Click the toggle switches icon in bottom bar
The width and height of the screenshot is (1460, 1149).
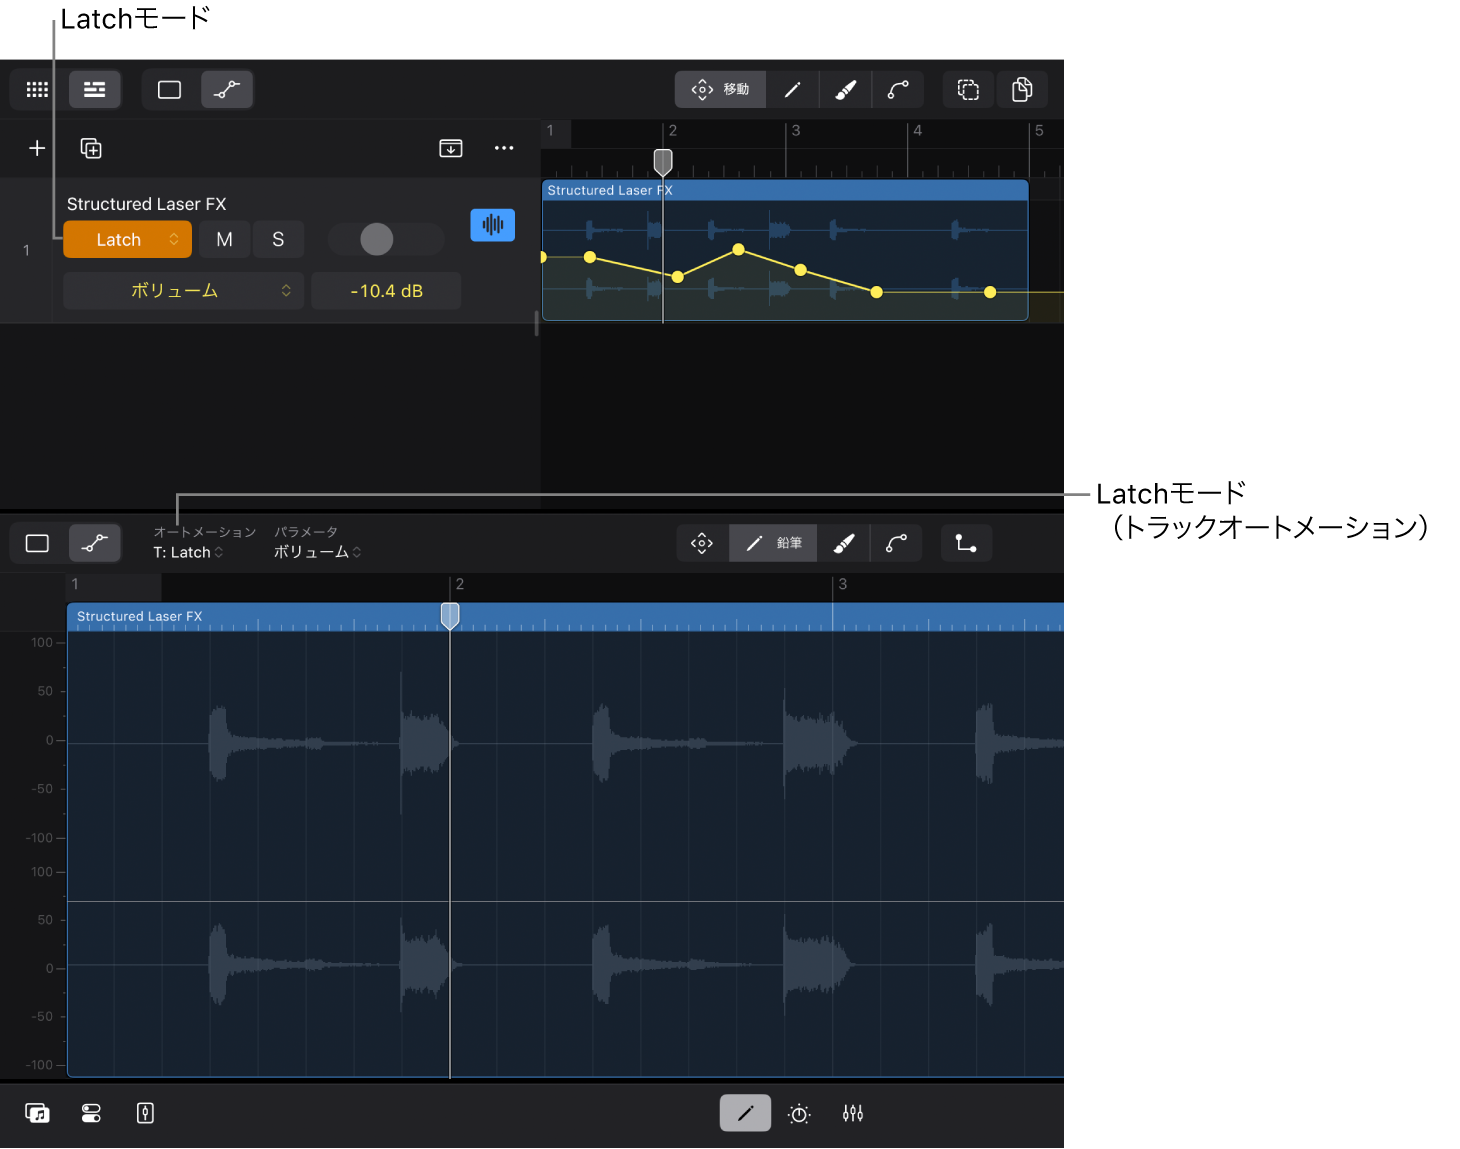(91, 1113)
